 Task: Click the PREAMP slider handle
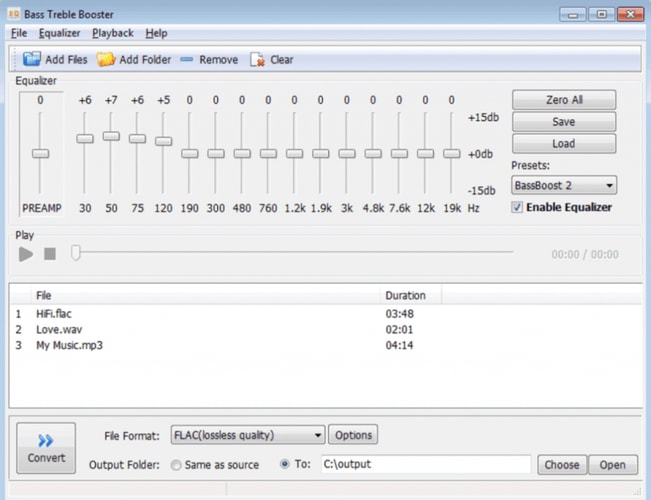tap(40, 153)
